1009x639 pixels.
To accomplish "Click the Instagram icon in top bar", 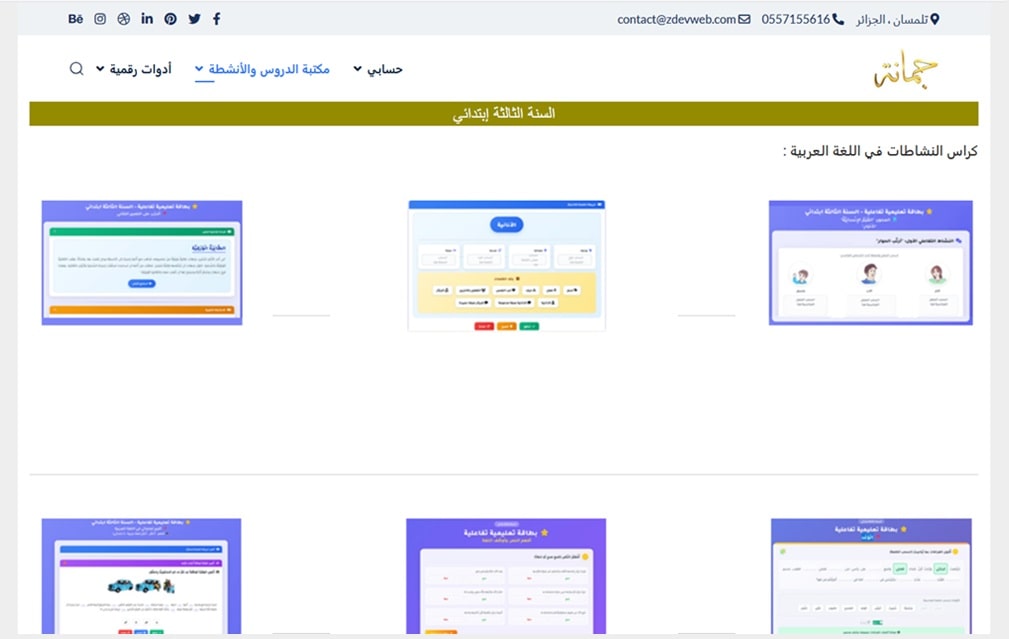I will click(100, 19).
